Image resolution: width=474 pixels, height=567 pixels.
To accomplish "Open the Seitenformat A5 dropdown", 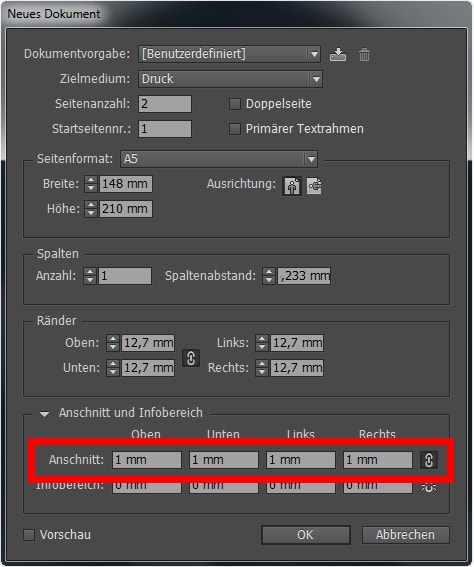I will pyautogui.click(x=219, y=159).
